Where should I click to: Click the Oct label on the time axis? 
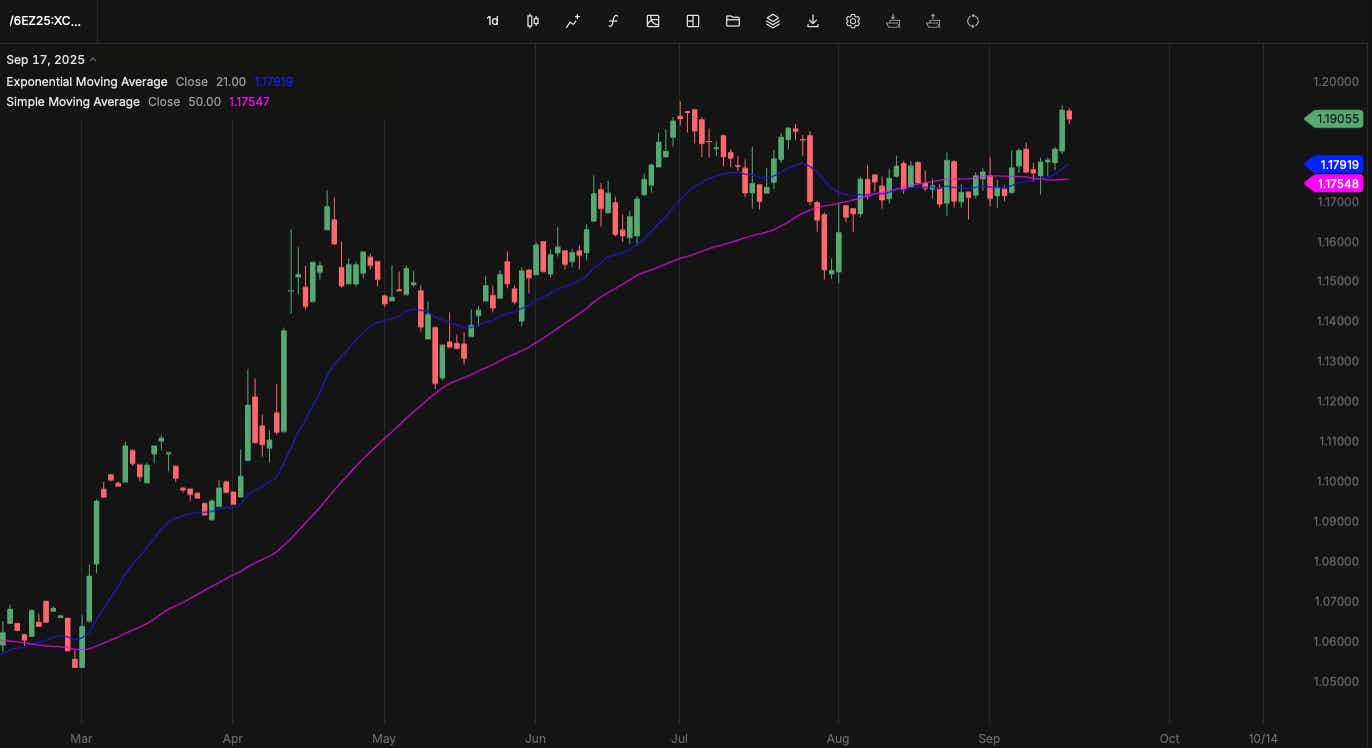click(x=1169, y=738)
